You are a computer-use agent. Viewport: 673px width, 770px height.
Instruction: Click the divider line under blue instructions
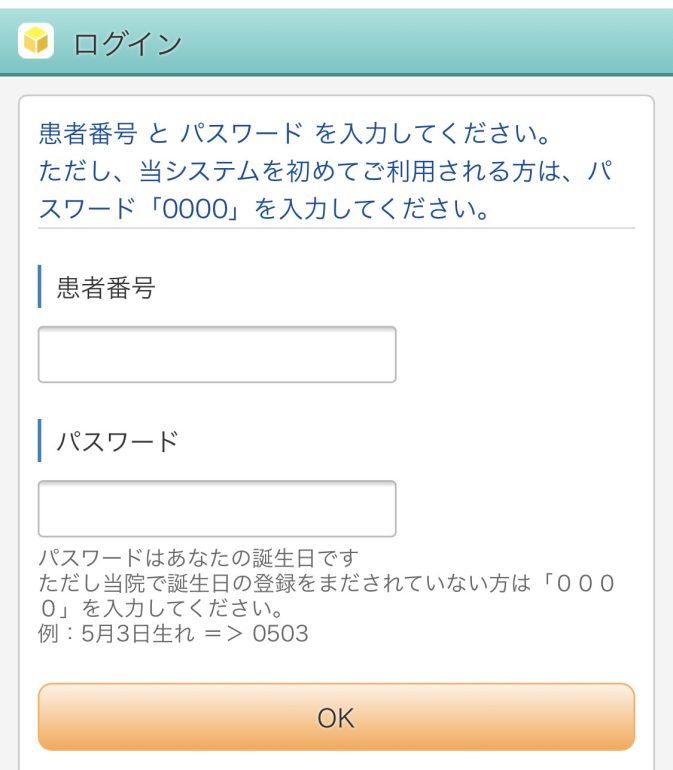pyautogui.click(x=336, y=228)
